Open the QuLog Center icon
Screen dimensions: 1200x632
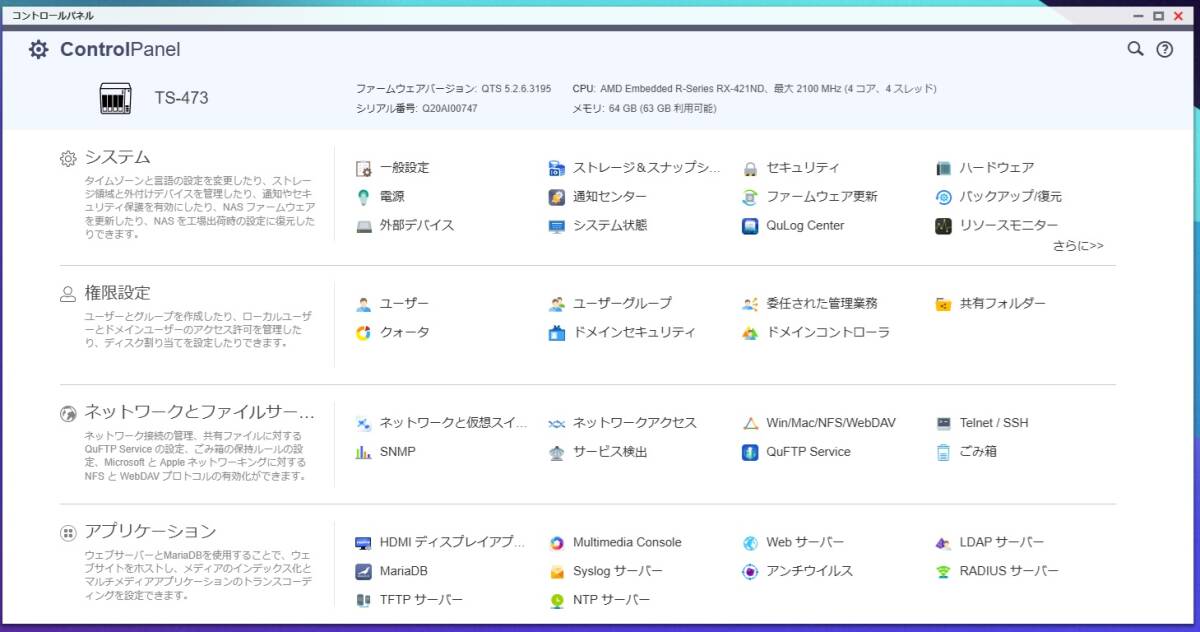click(x=750, y=226)
